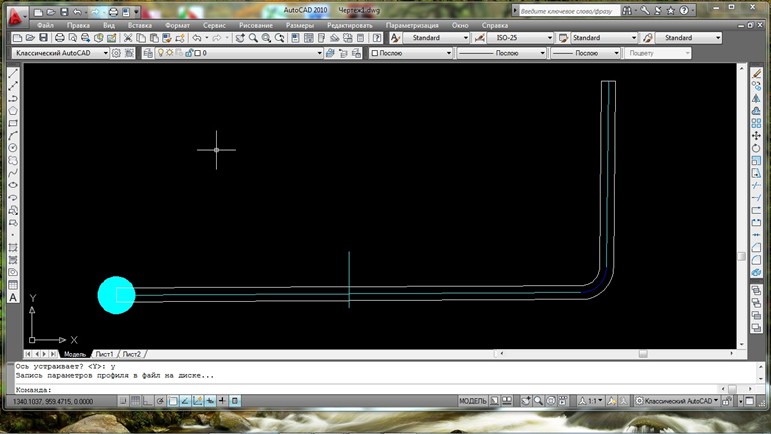This screenshot has width=771, height=434.
Task: Click the Классический AutoCAD status bar workspace button
Action: click(x=678, y=401)
